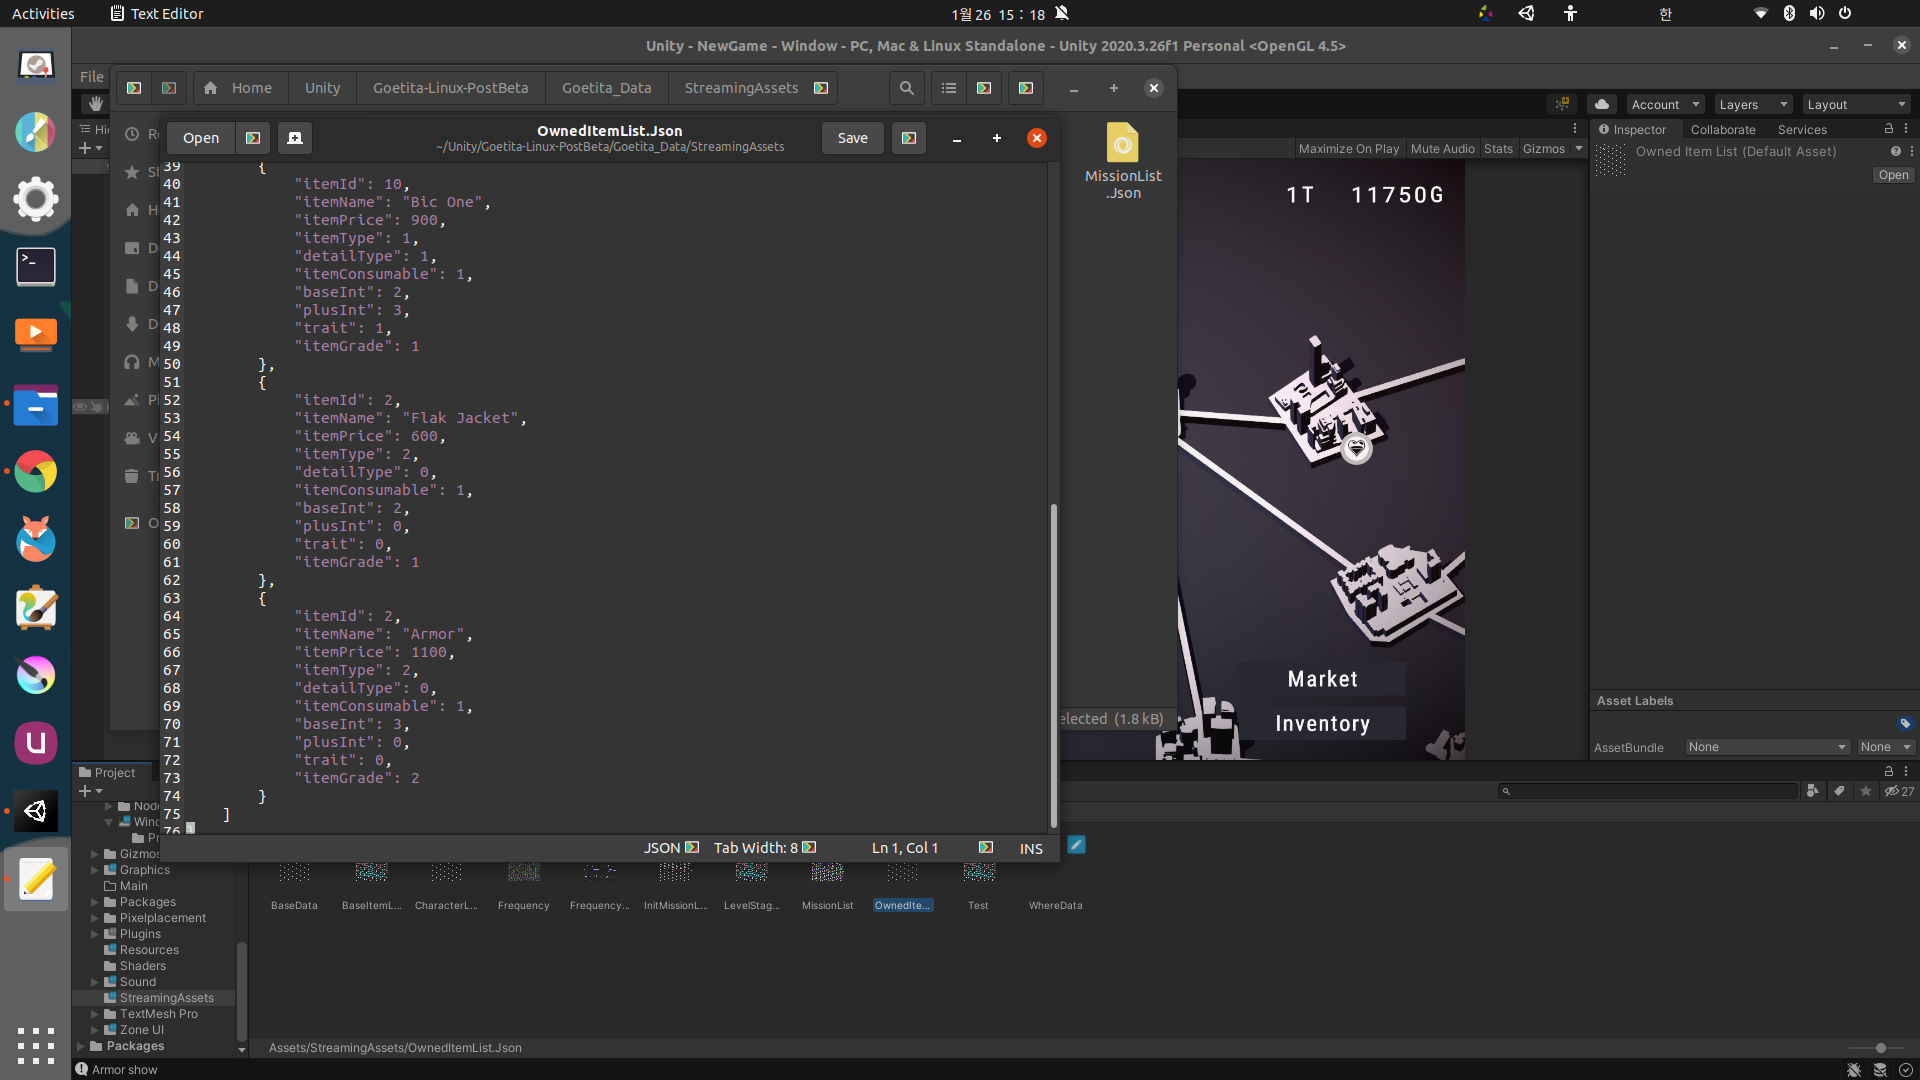Launch Chrome from the dock
The width and height of the screenshot is (1920, 1080).
click(x=36, y=471)
